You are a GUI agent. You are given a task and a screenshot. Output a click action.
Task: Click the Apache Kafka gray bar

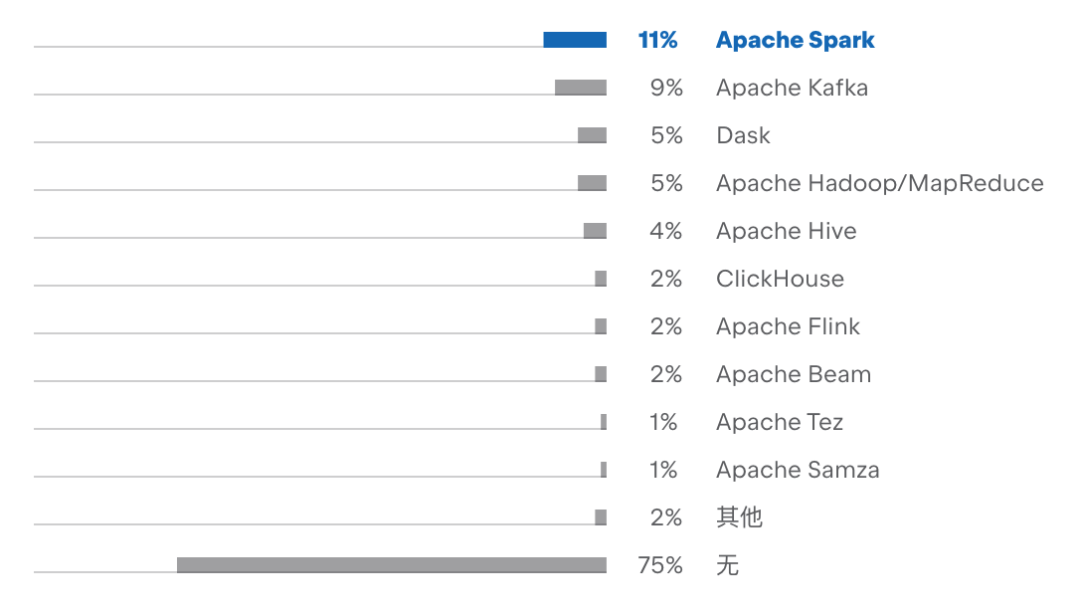(581, 87)
